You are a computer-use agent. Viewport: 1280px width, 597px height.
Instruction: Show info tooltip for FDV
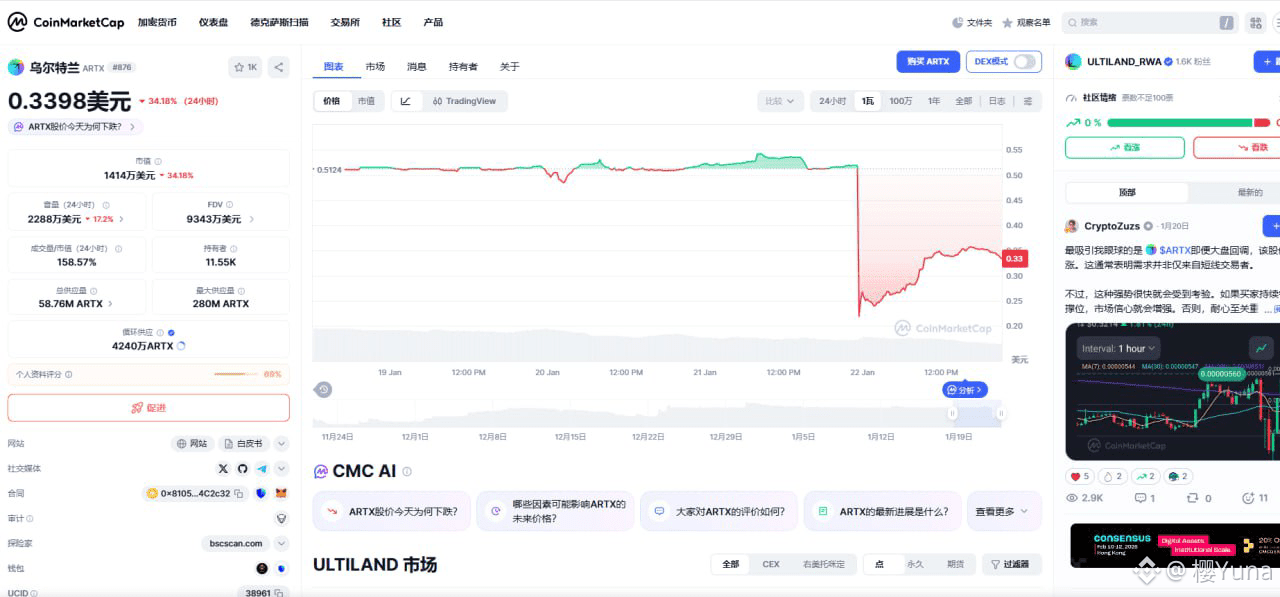(x=229, y=204)
